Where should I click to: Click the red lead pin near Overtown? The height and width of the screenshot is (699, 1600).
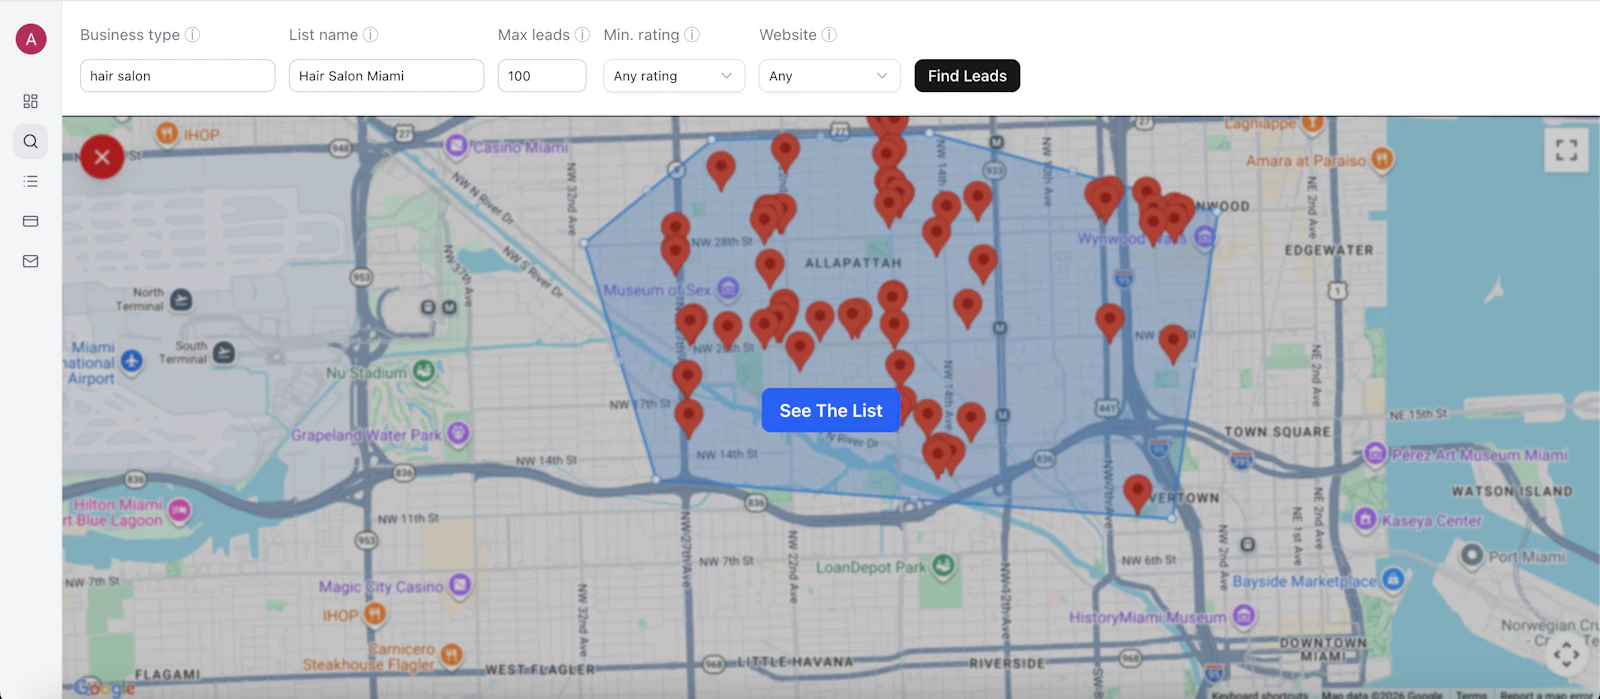click(1137, 494)
